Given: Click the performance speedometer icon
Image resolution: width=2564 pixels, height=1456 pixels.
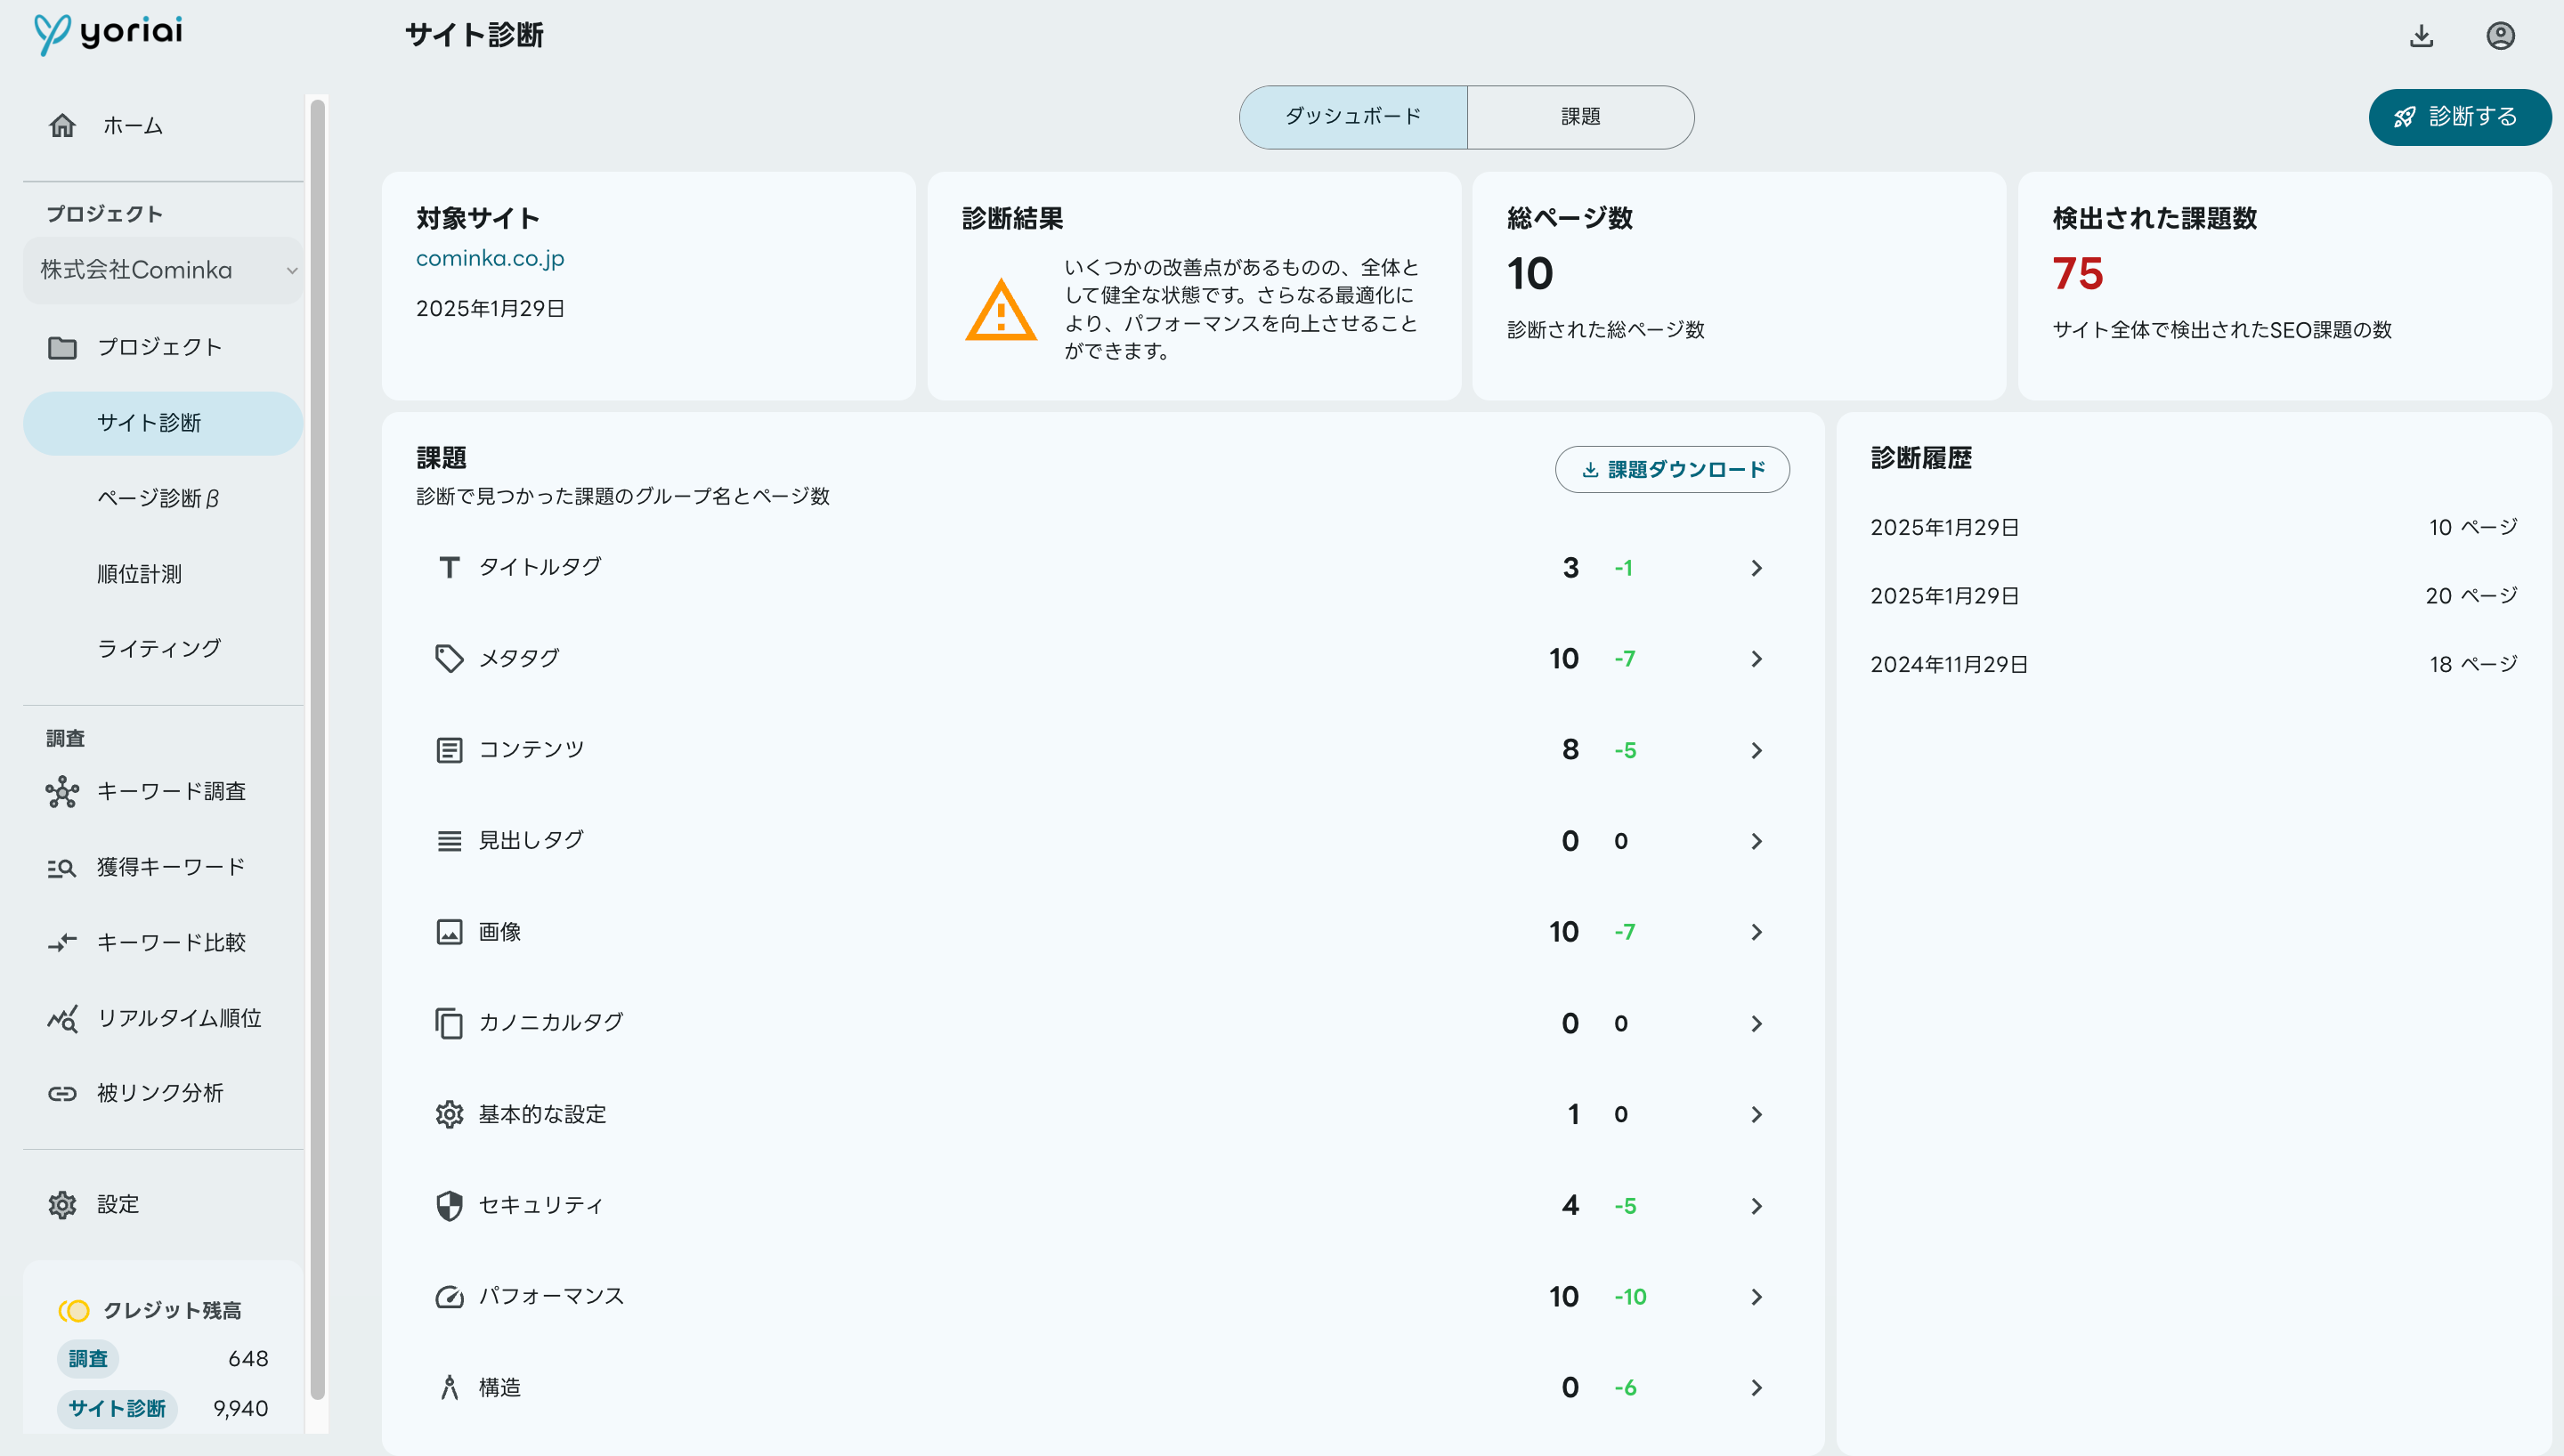Looking at the screenshot, I should [x=449, y=1297].
